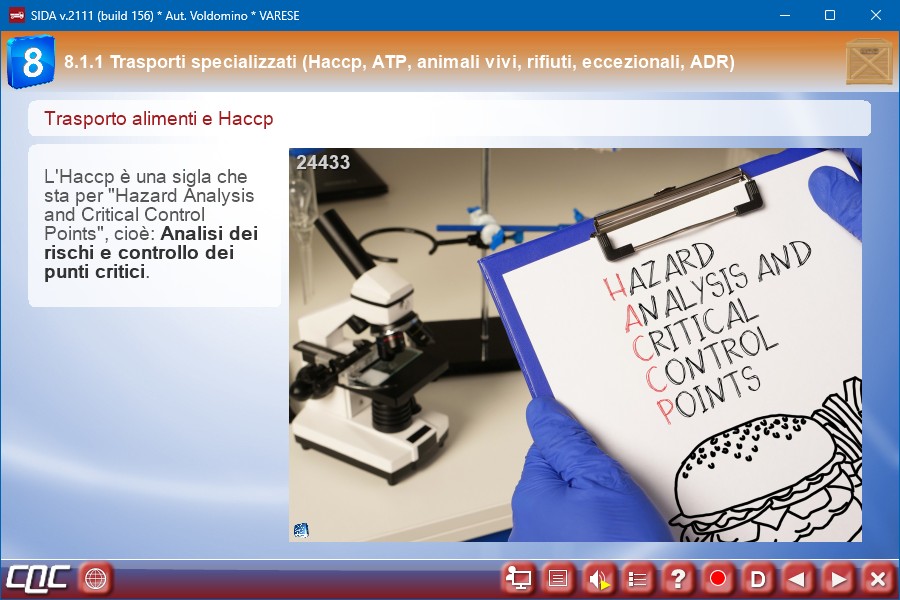Click the blue chapter 8 badge
The height and width of the screenshot is (600, 900).
[31, 62]
